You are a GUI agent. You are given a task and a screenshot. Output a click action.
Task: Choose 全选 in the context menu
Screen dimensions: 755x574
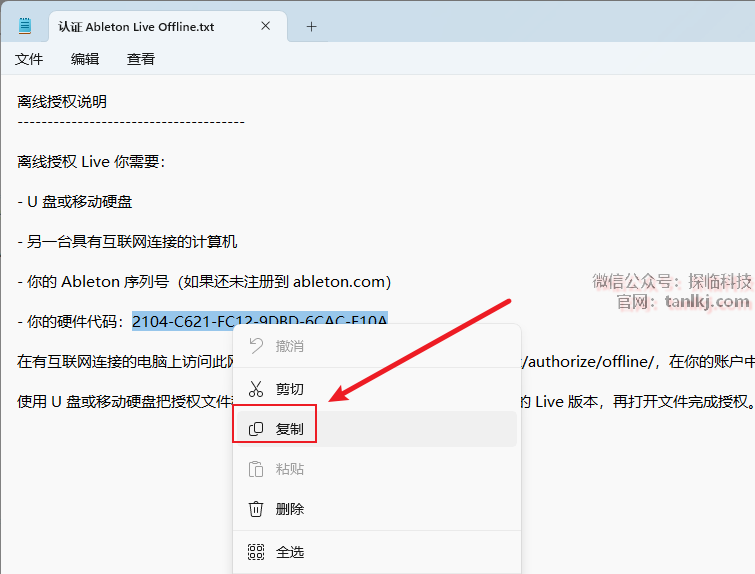377,552
